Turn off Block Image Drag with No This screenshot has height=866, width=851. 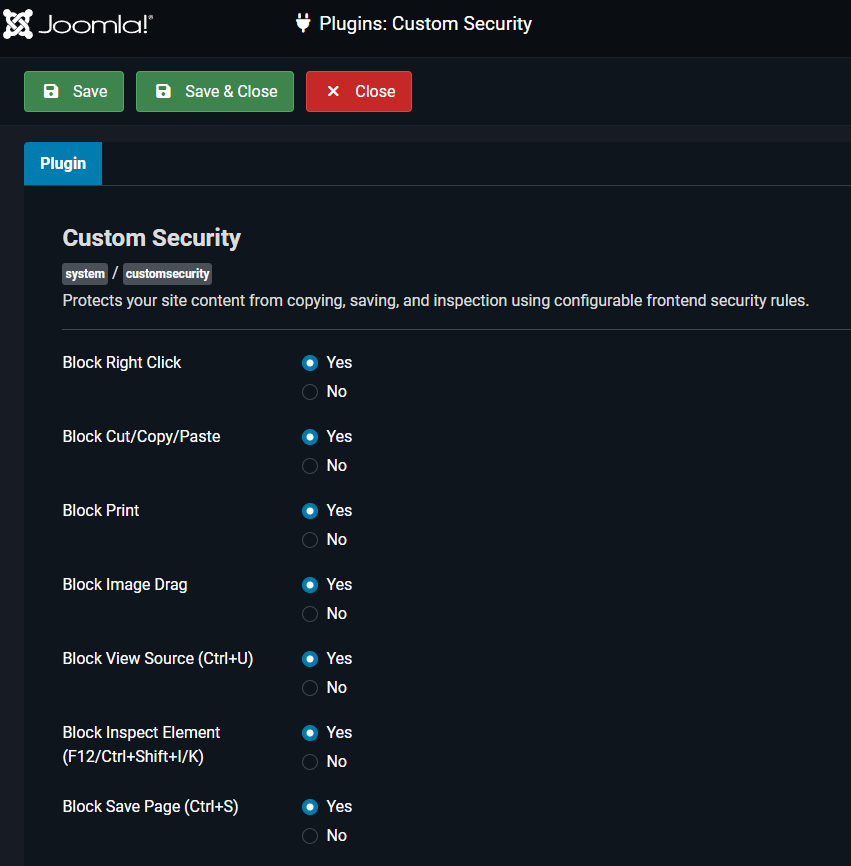(310, 614)
